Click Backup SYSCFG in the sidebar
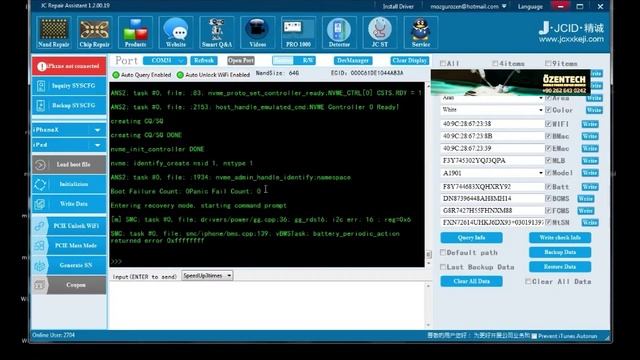The width and height of the screenshot is (640, 360). [69, 105]
